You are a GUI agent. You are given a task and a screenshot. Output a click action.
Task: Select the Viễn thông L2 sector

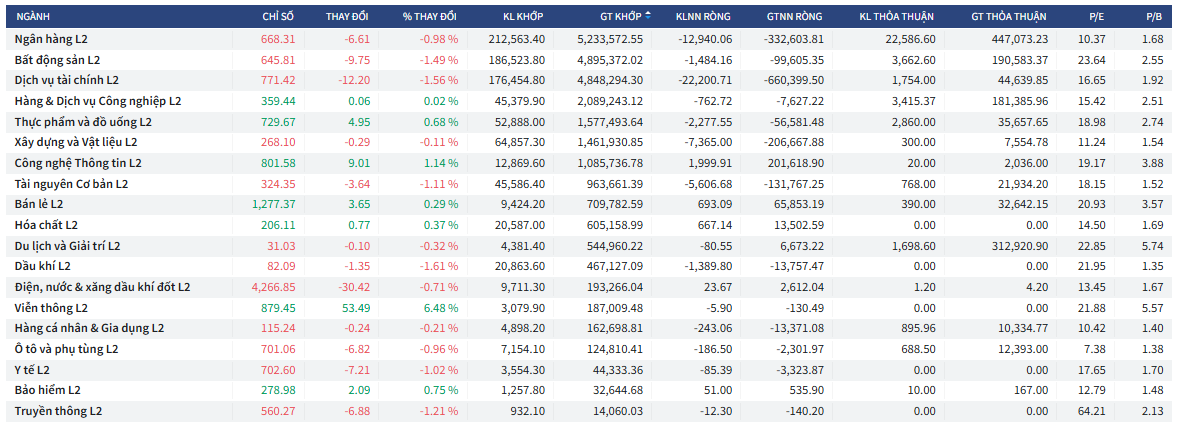[x=52, y=308]
